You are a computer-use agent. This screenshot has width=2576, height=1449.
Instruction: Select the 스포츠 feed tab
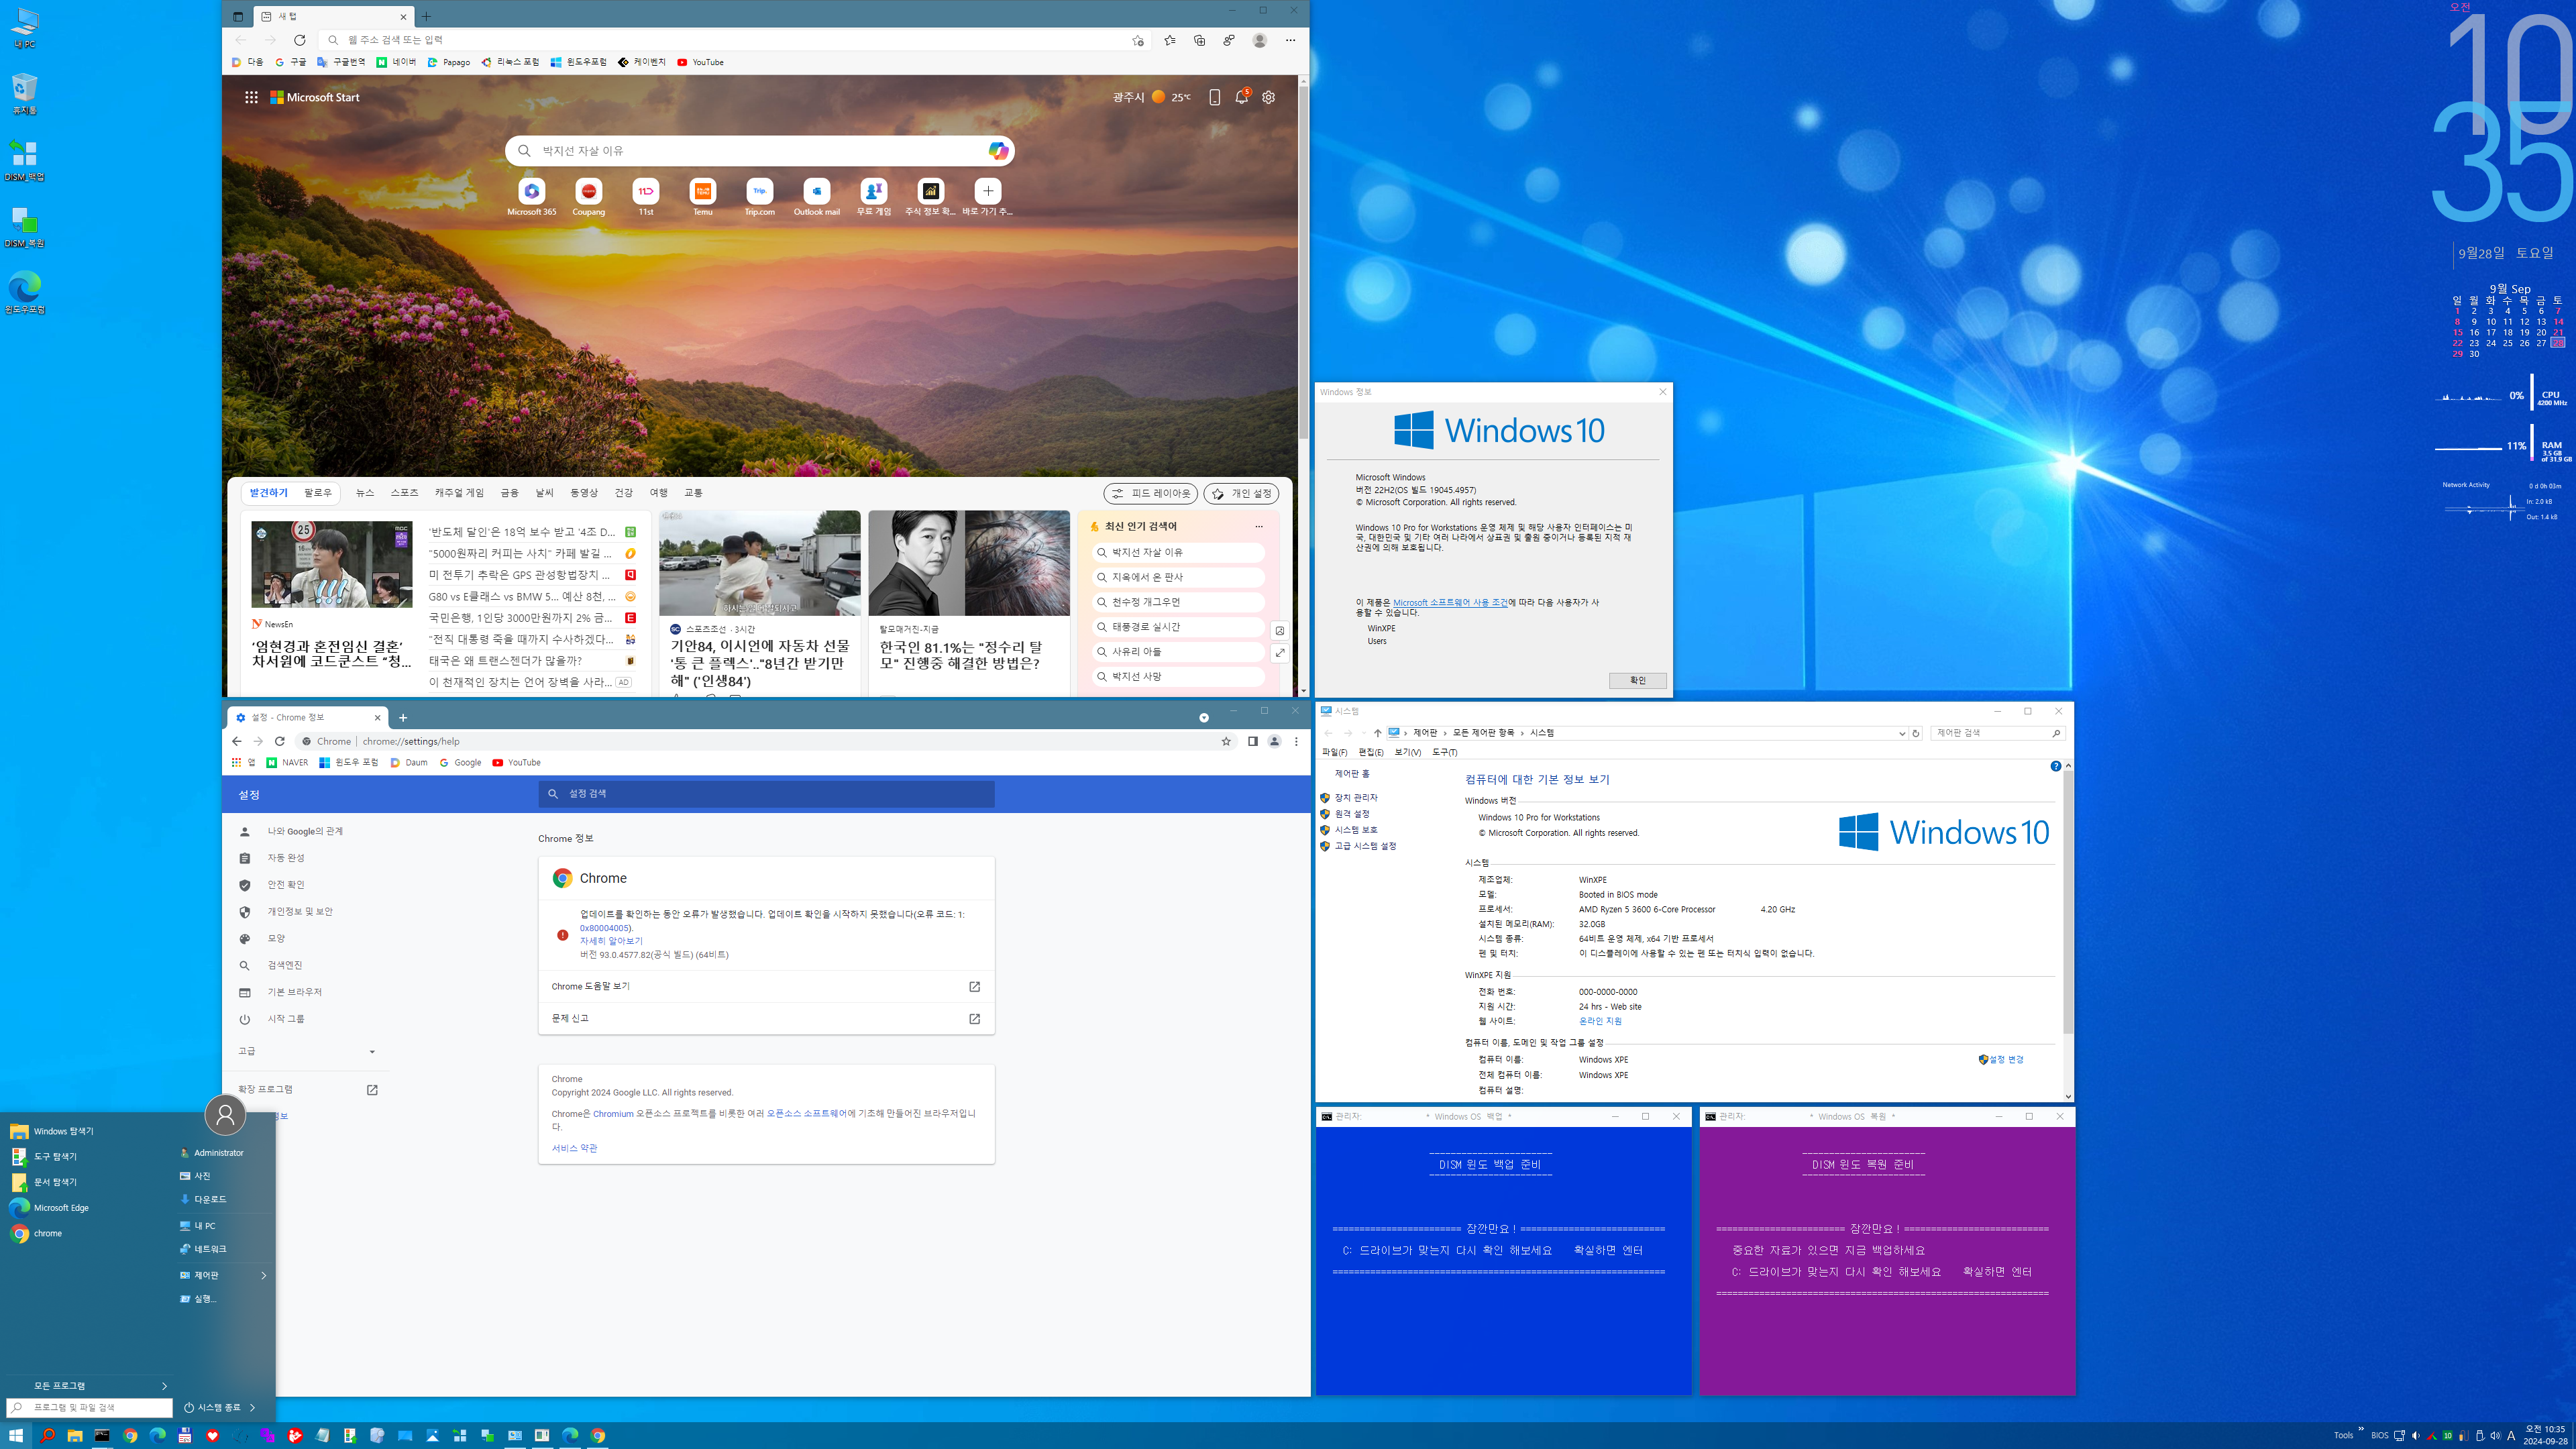click(x=404, y=493)
